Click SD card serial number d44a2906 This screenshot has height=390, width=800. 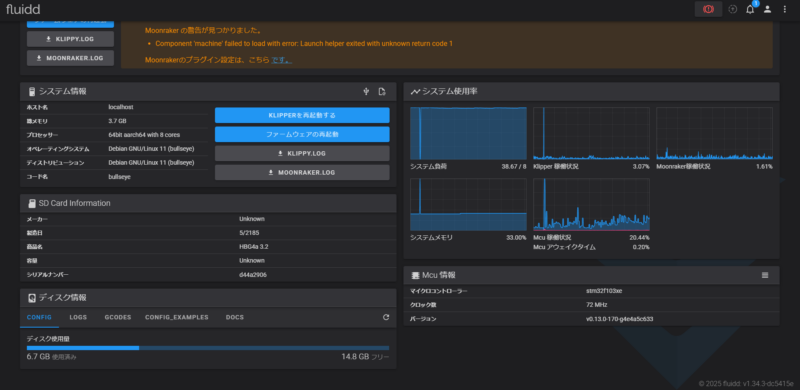tap(253, 275)
